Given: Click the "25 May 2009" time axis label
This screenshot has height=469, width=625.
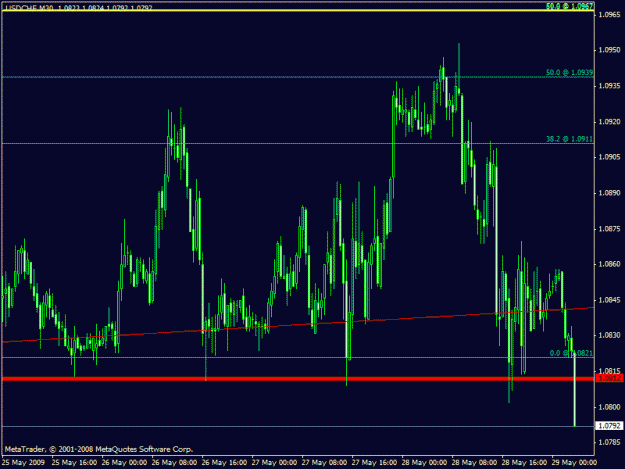Looking at the screenshot, I should coord(23,462).
